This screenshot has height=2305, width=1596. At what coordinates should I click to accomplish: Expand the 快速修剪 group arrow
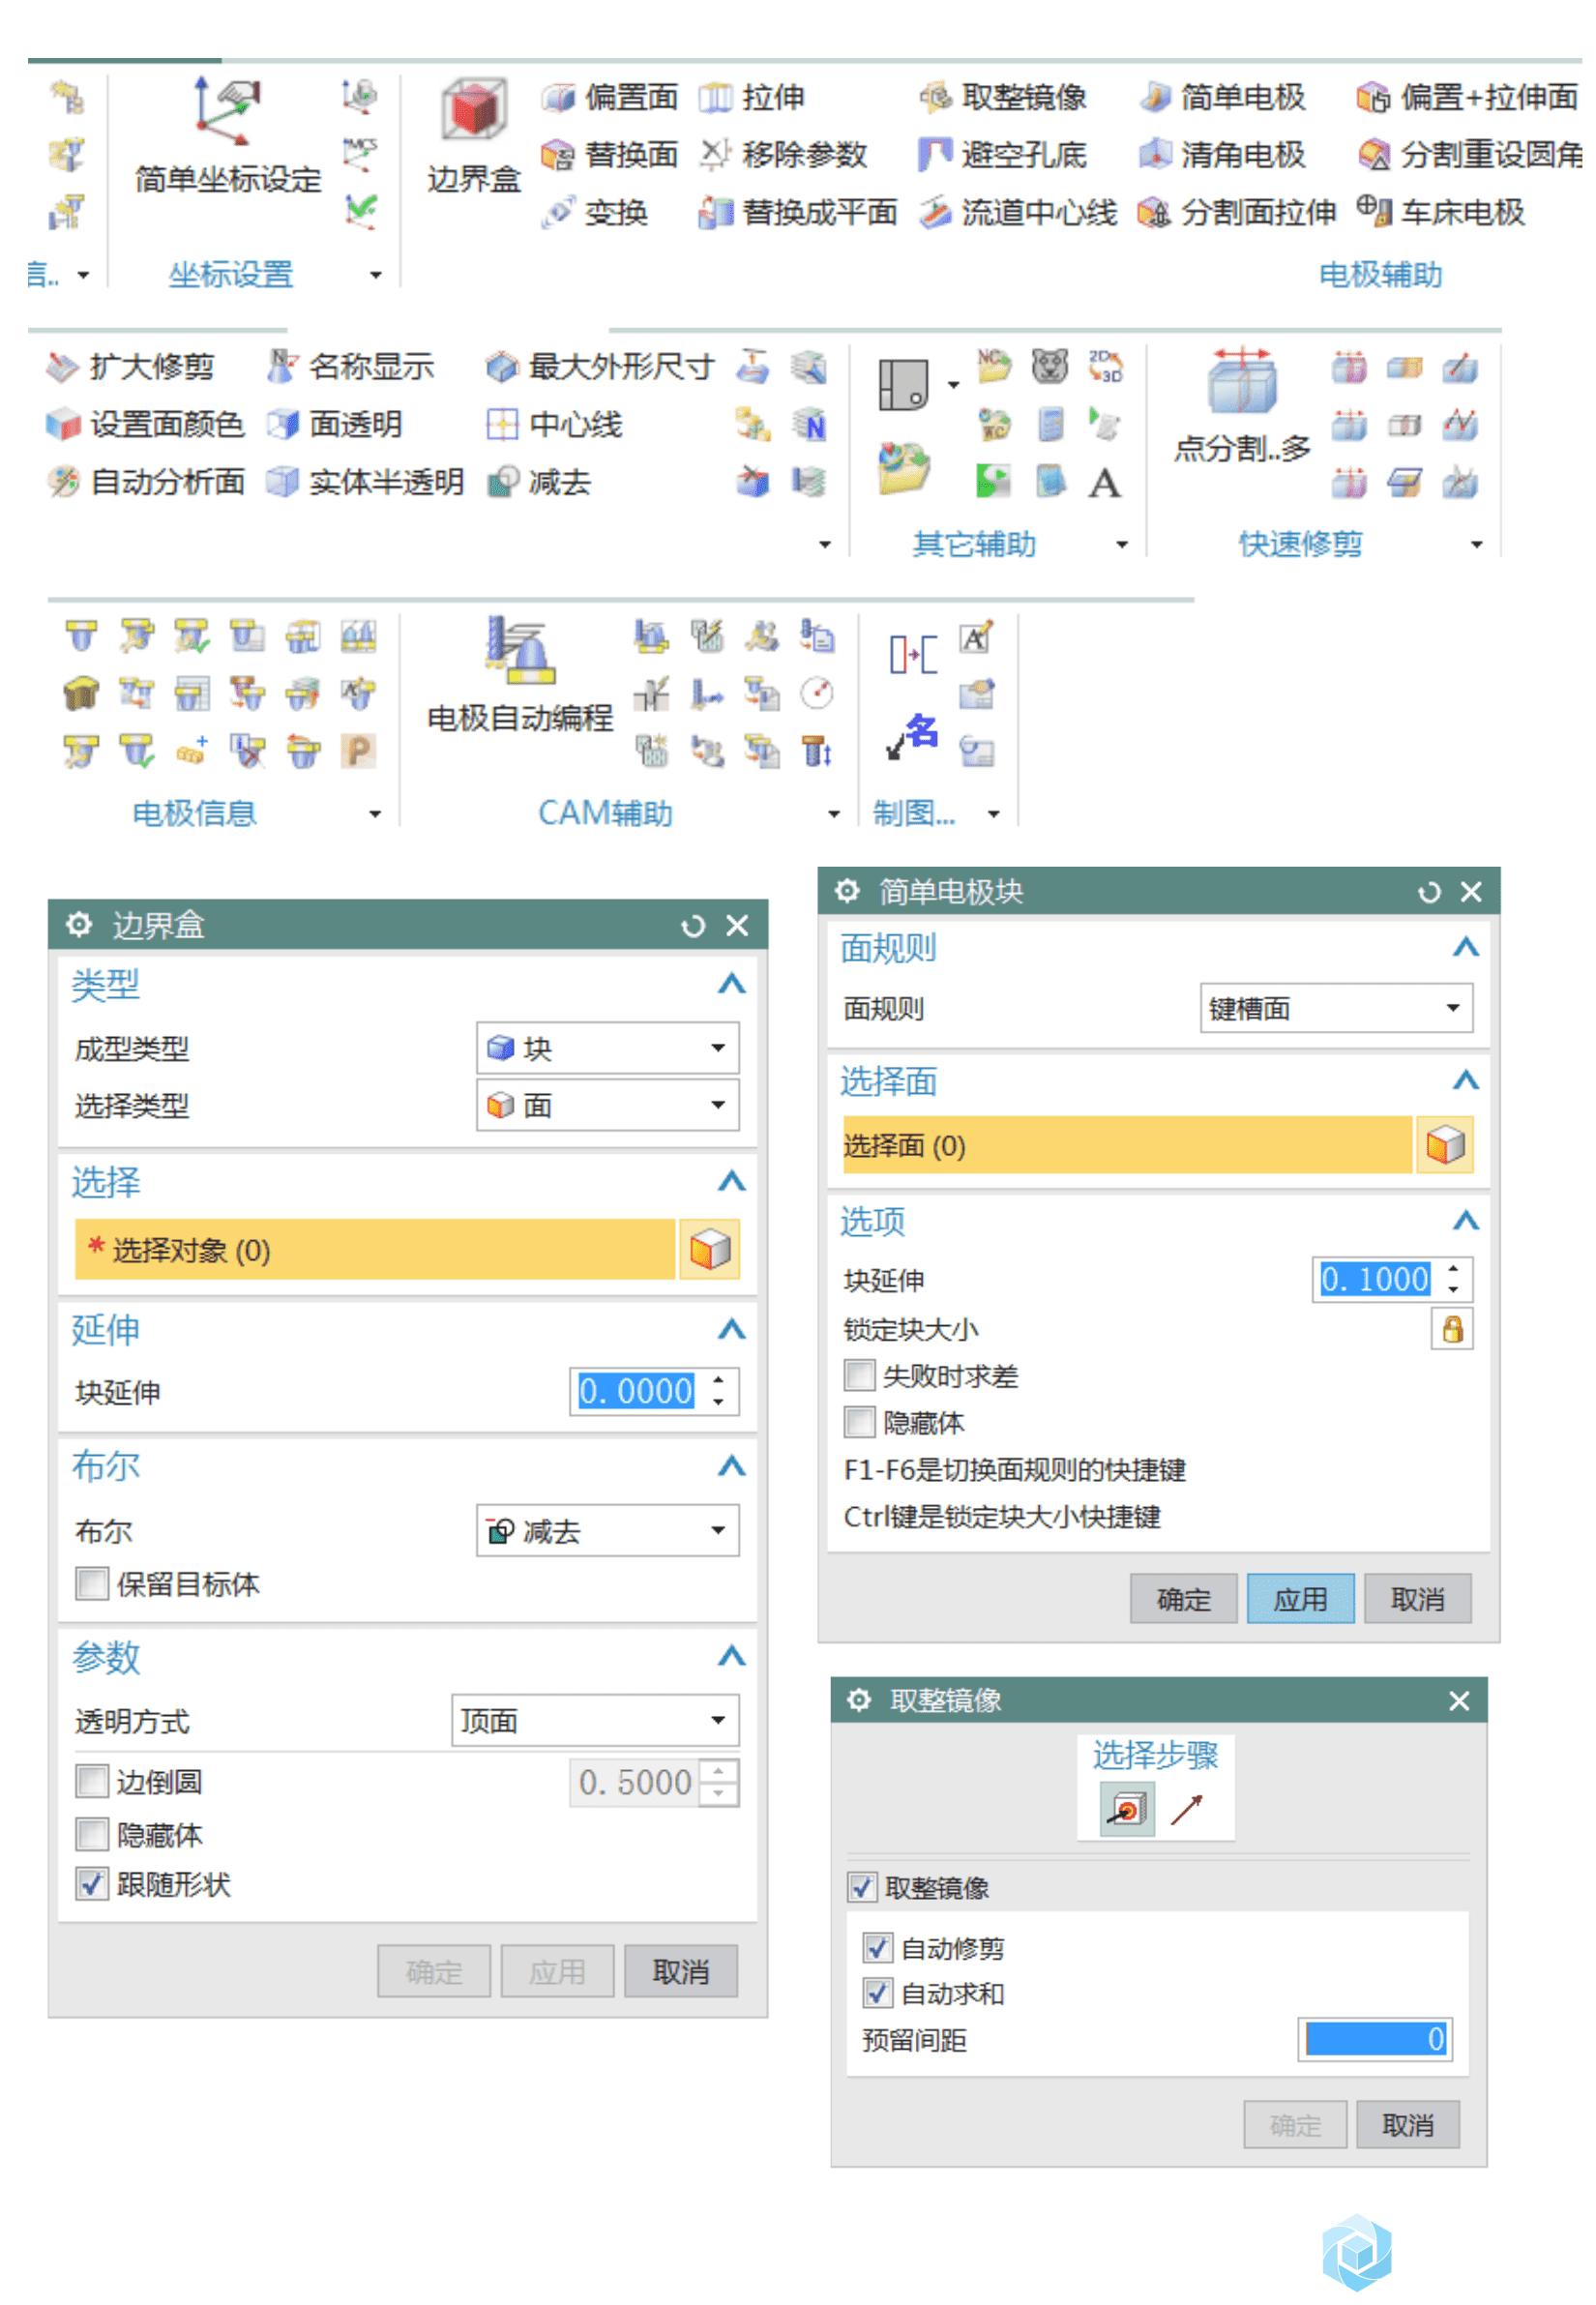point(1477,544)
